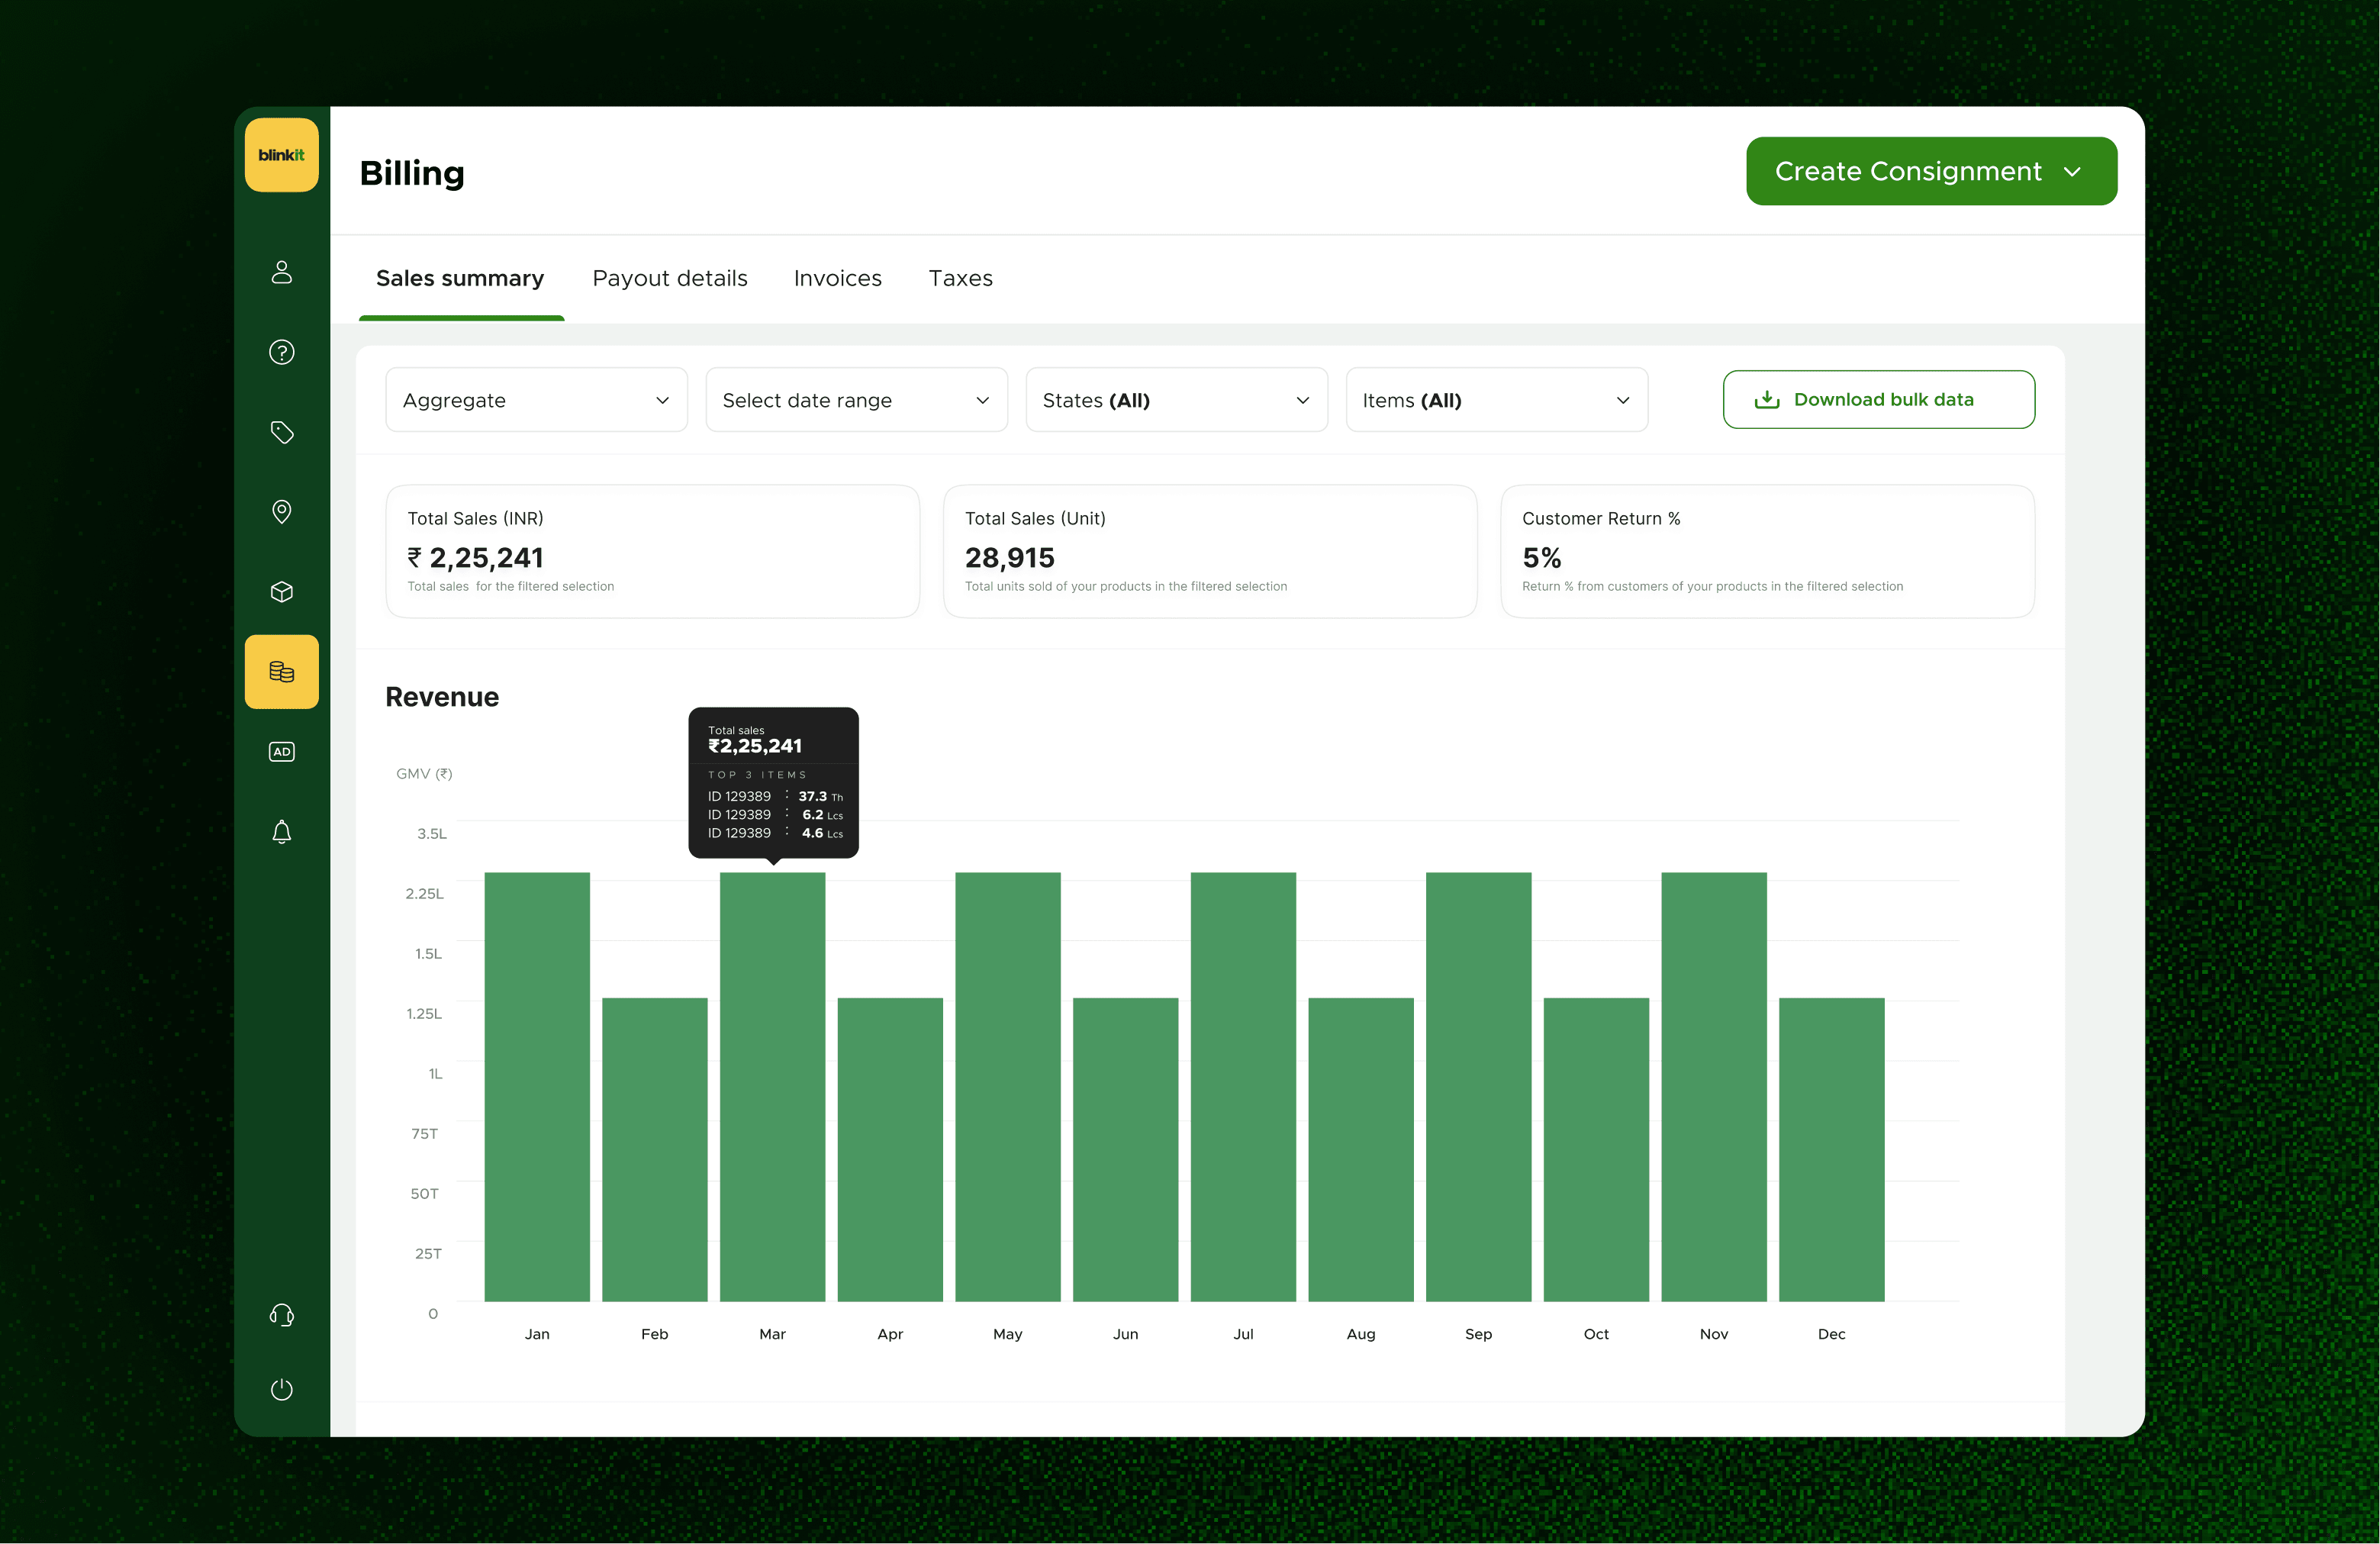The height and width of the screenshot is (1544, 2380).
Task: Select the billing coins icon
Action: pyautogui.click(x=281, y=672)
